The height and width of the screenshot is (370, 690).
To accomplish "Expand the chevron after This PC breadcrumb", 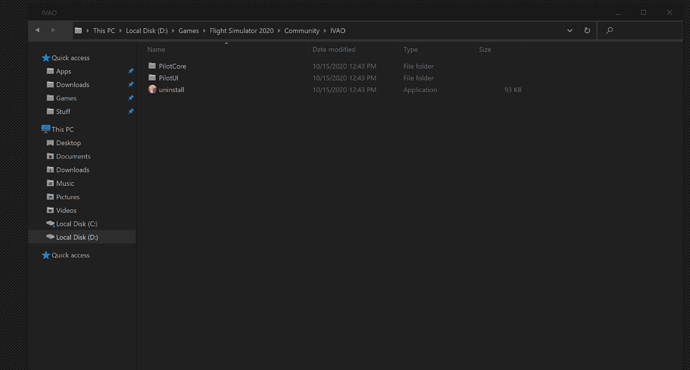I will click(x=121, y=30).
